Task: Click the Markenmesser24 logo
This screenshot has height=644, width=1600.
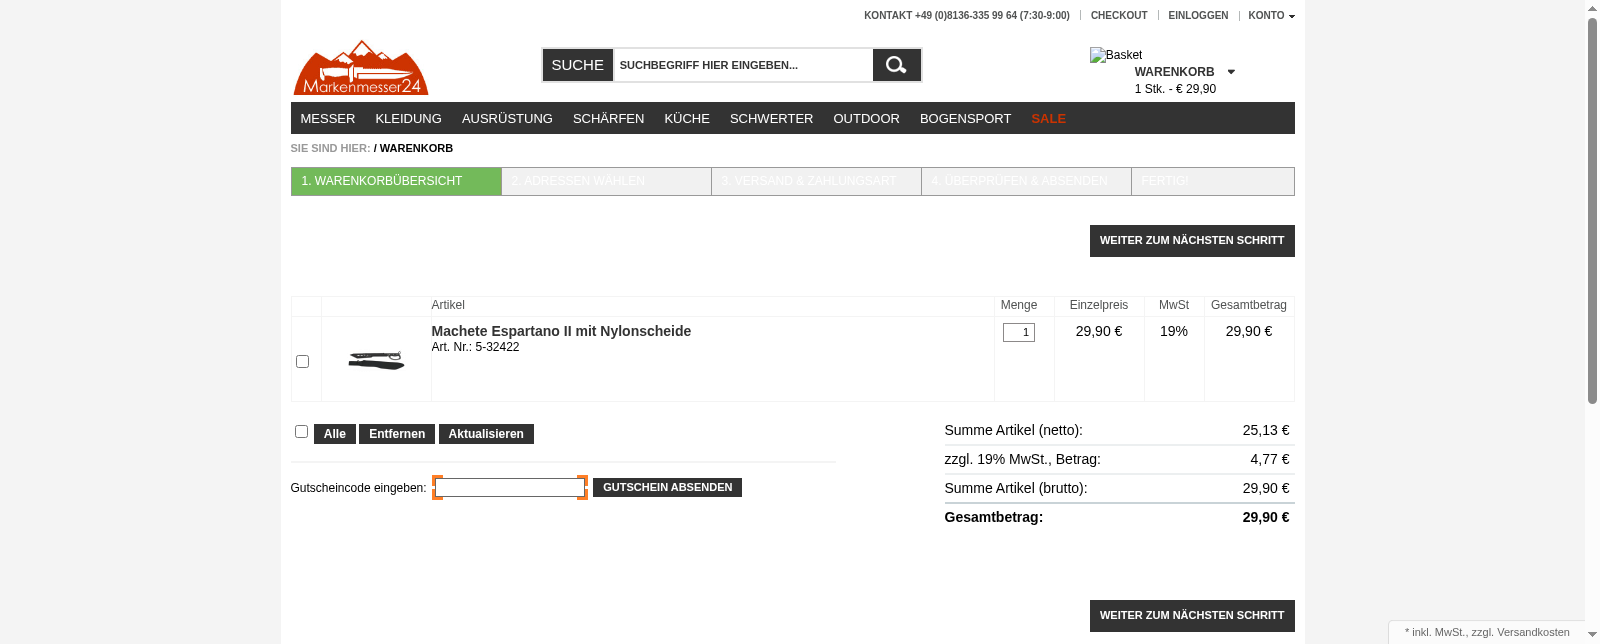Action: coord(361,68)
